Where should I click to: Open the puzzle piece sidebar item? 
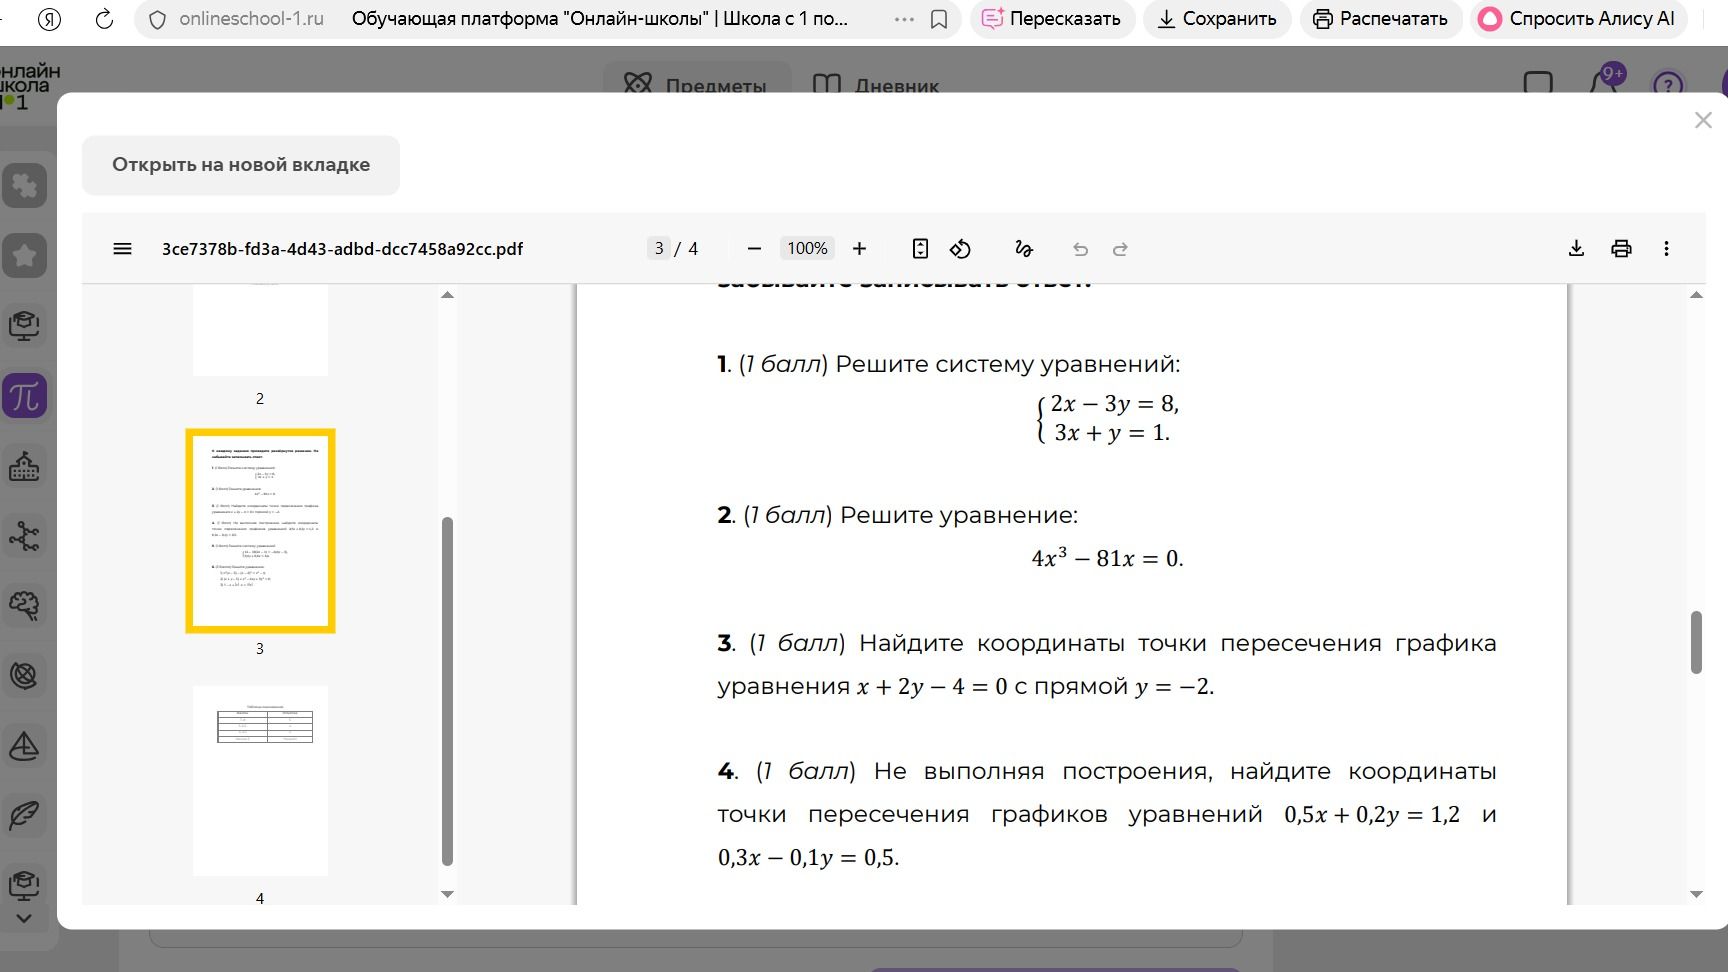point(24,186)
